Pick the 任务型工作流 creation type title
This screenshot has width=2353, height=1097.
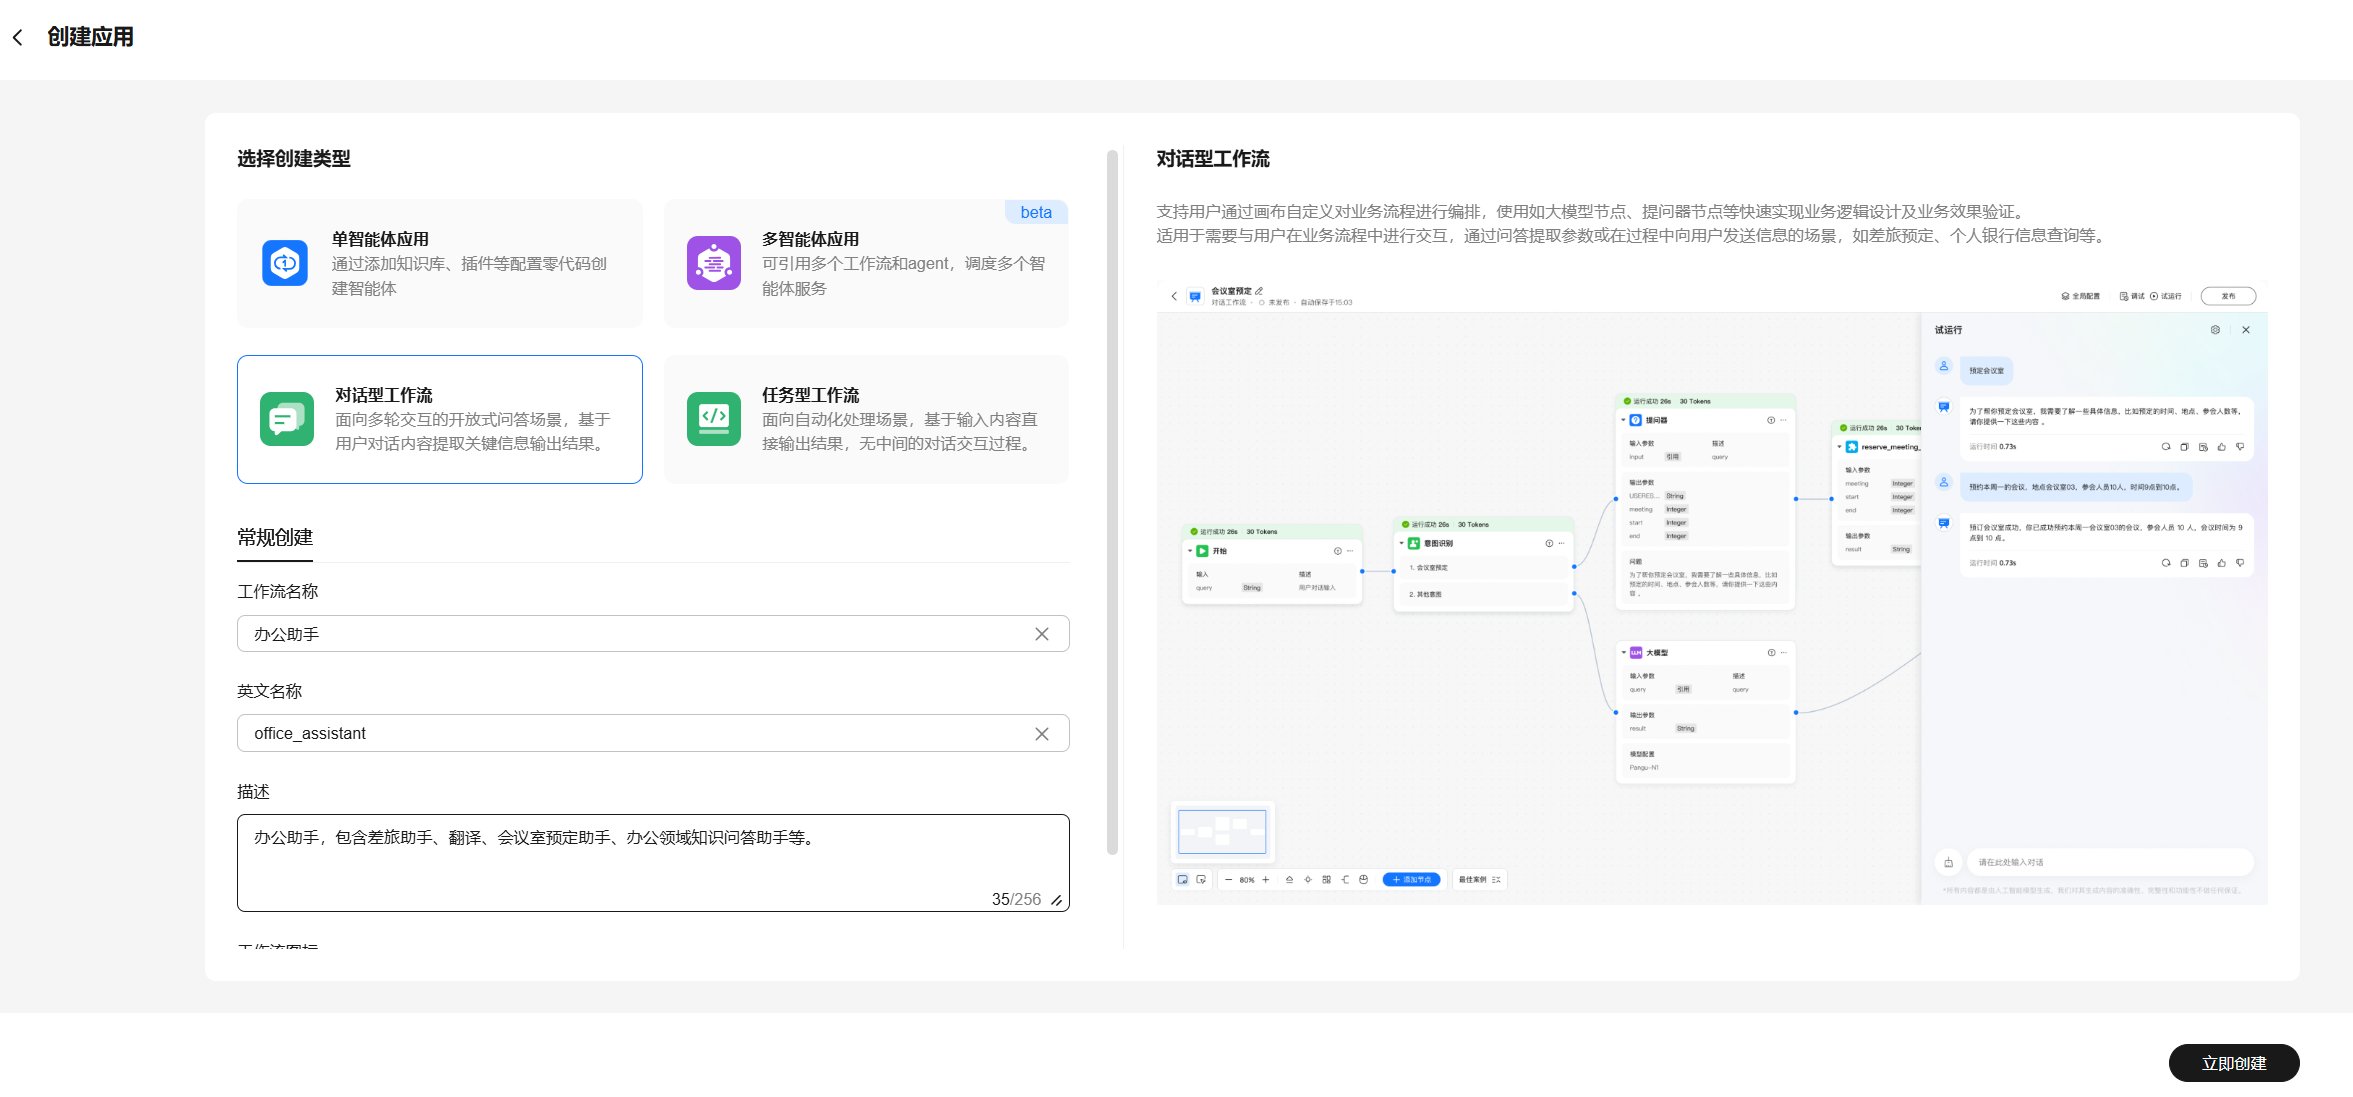click(810, 395)
